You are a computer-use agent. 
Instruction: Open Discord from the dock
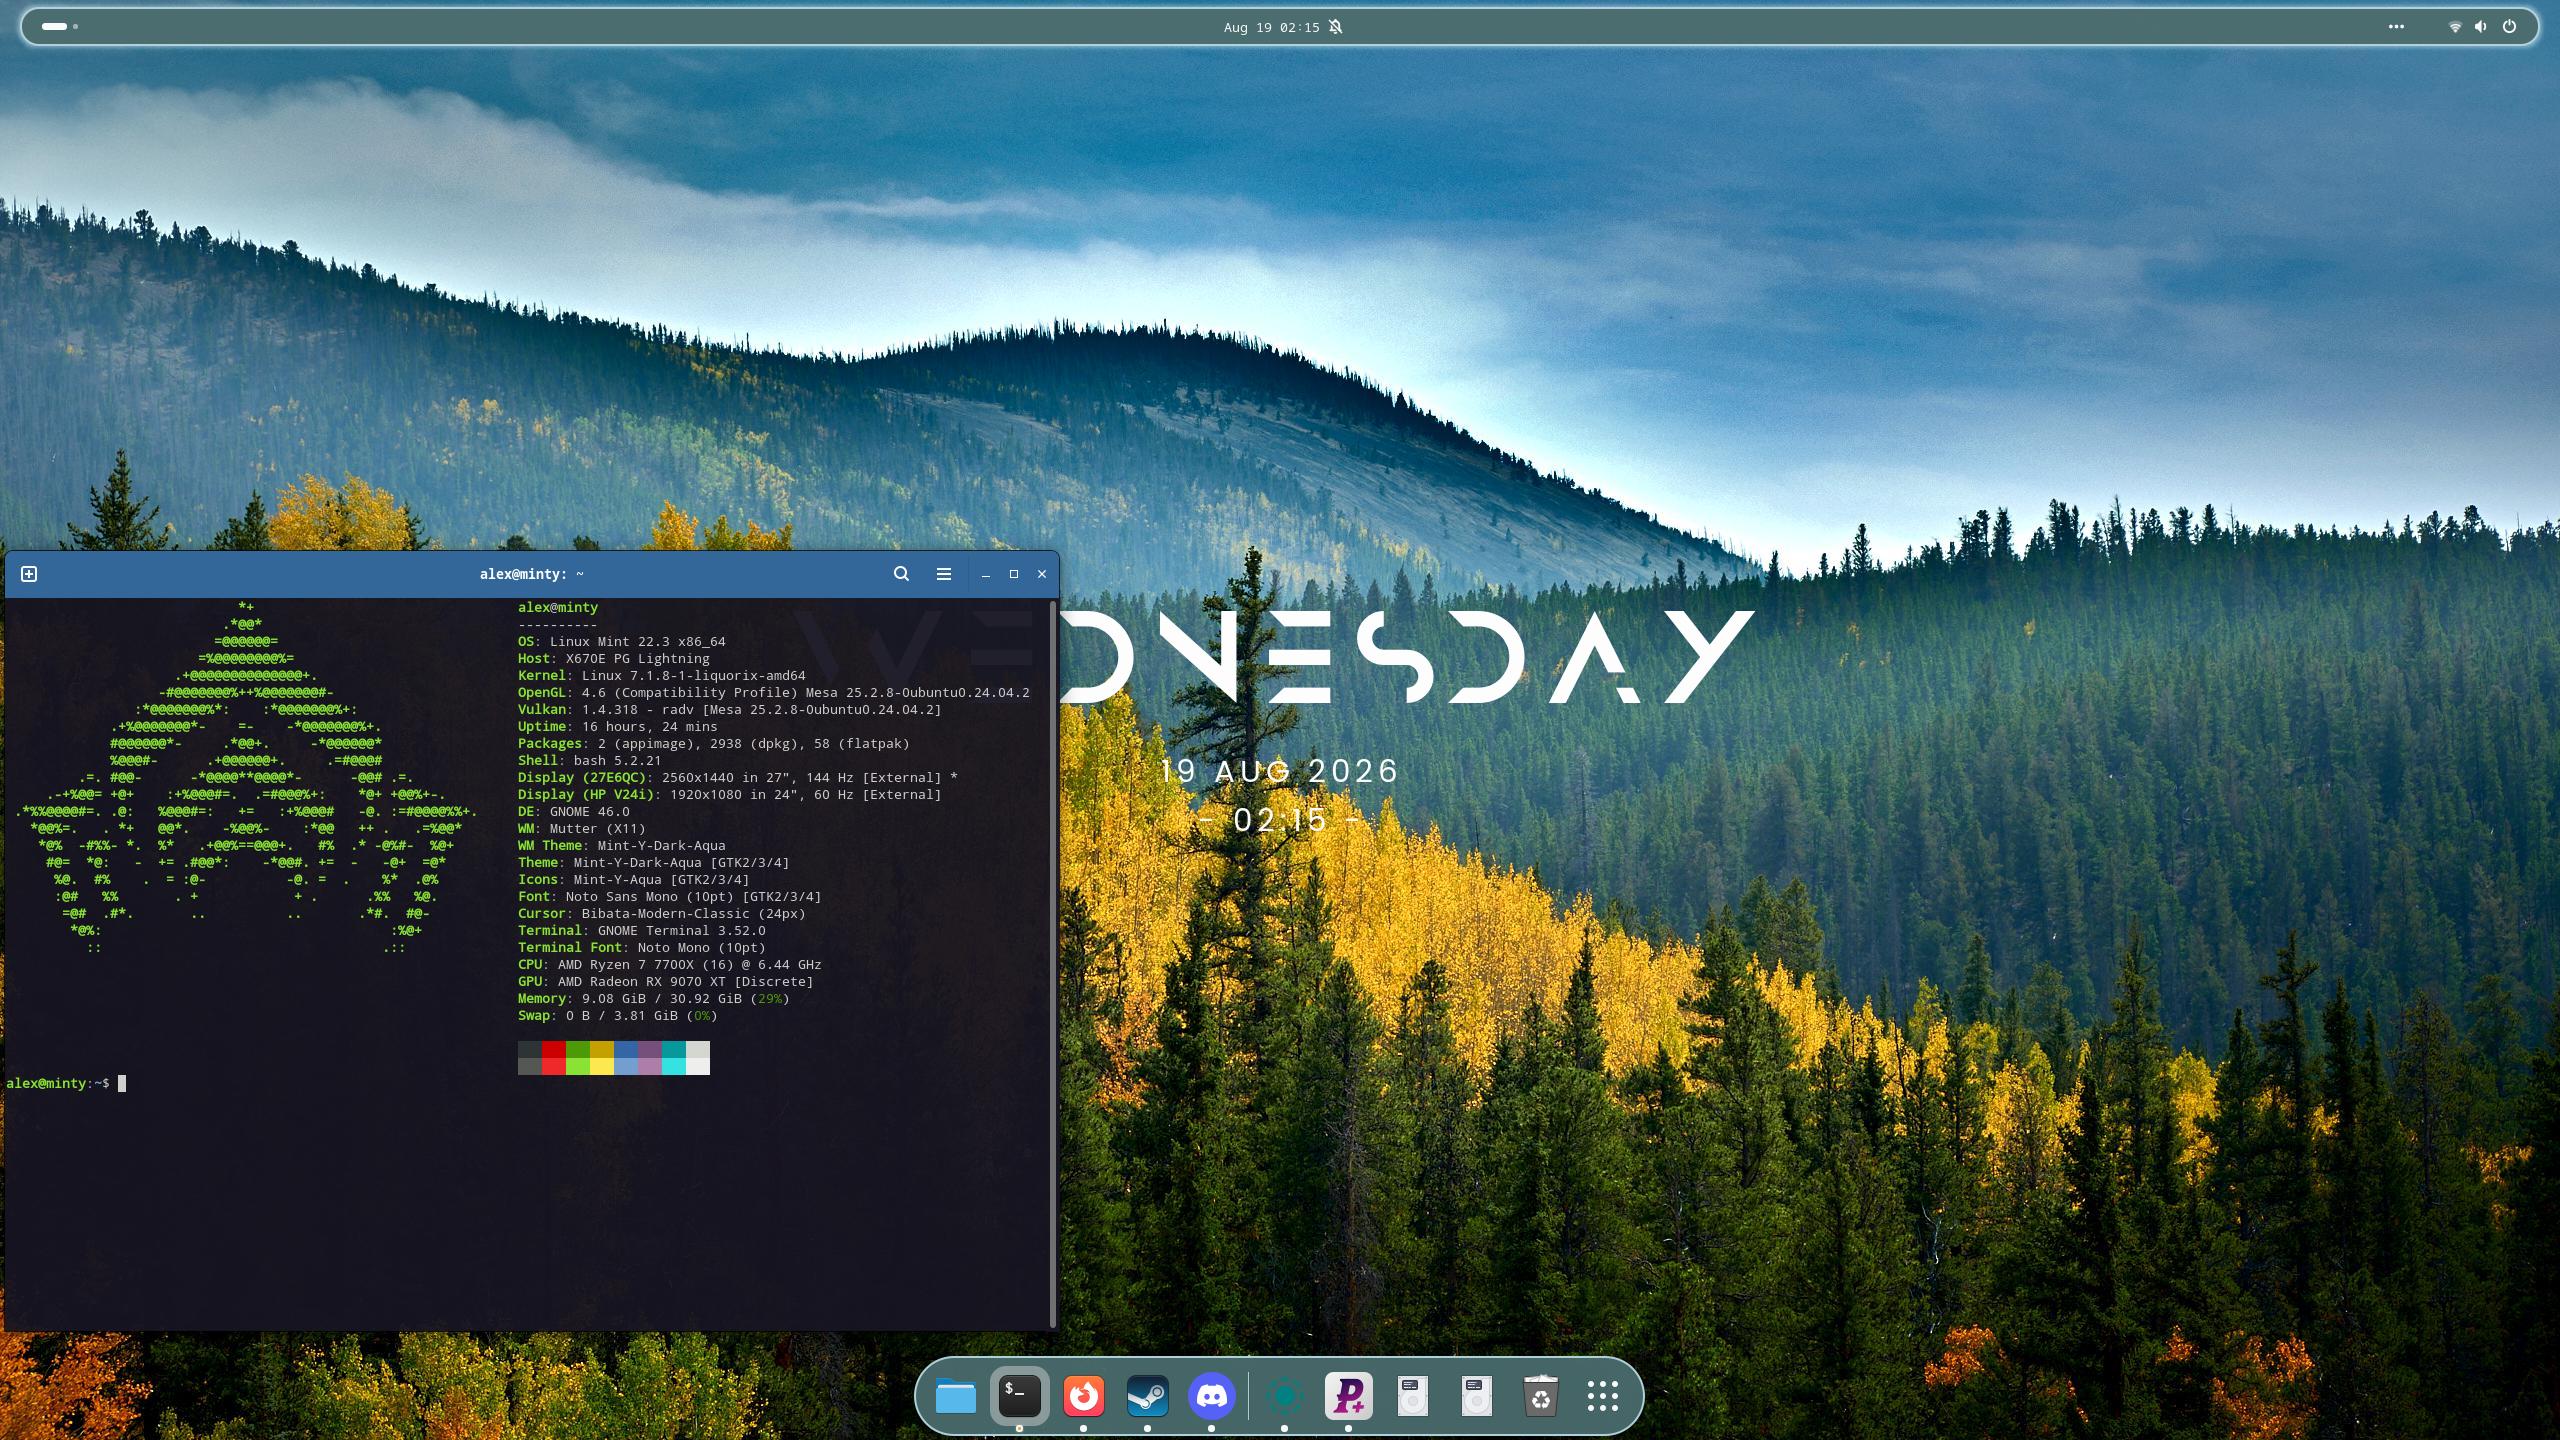point(1211,1396)
